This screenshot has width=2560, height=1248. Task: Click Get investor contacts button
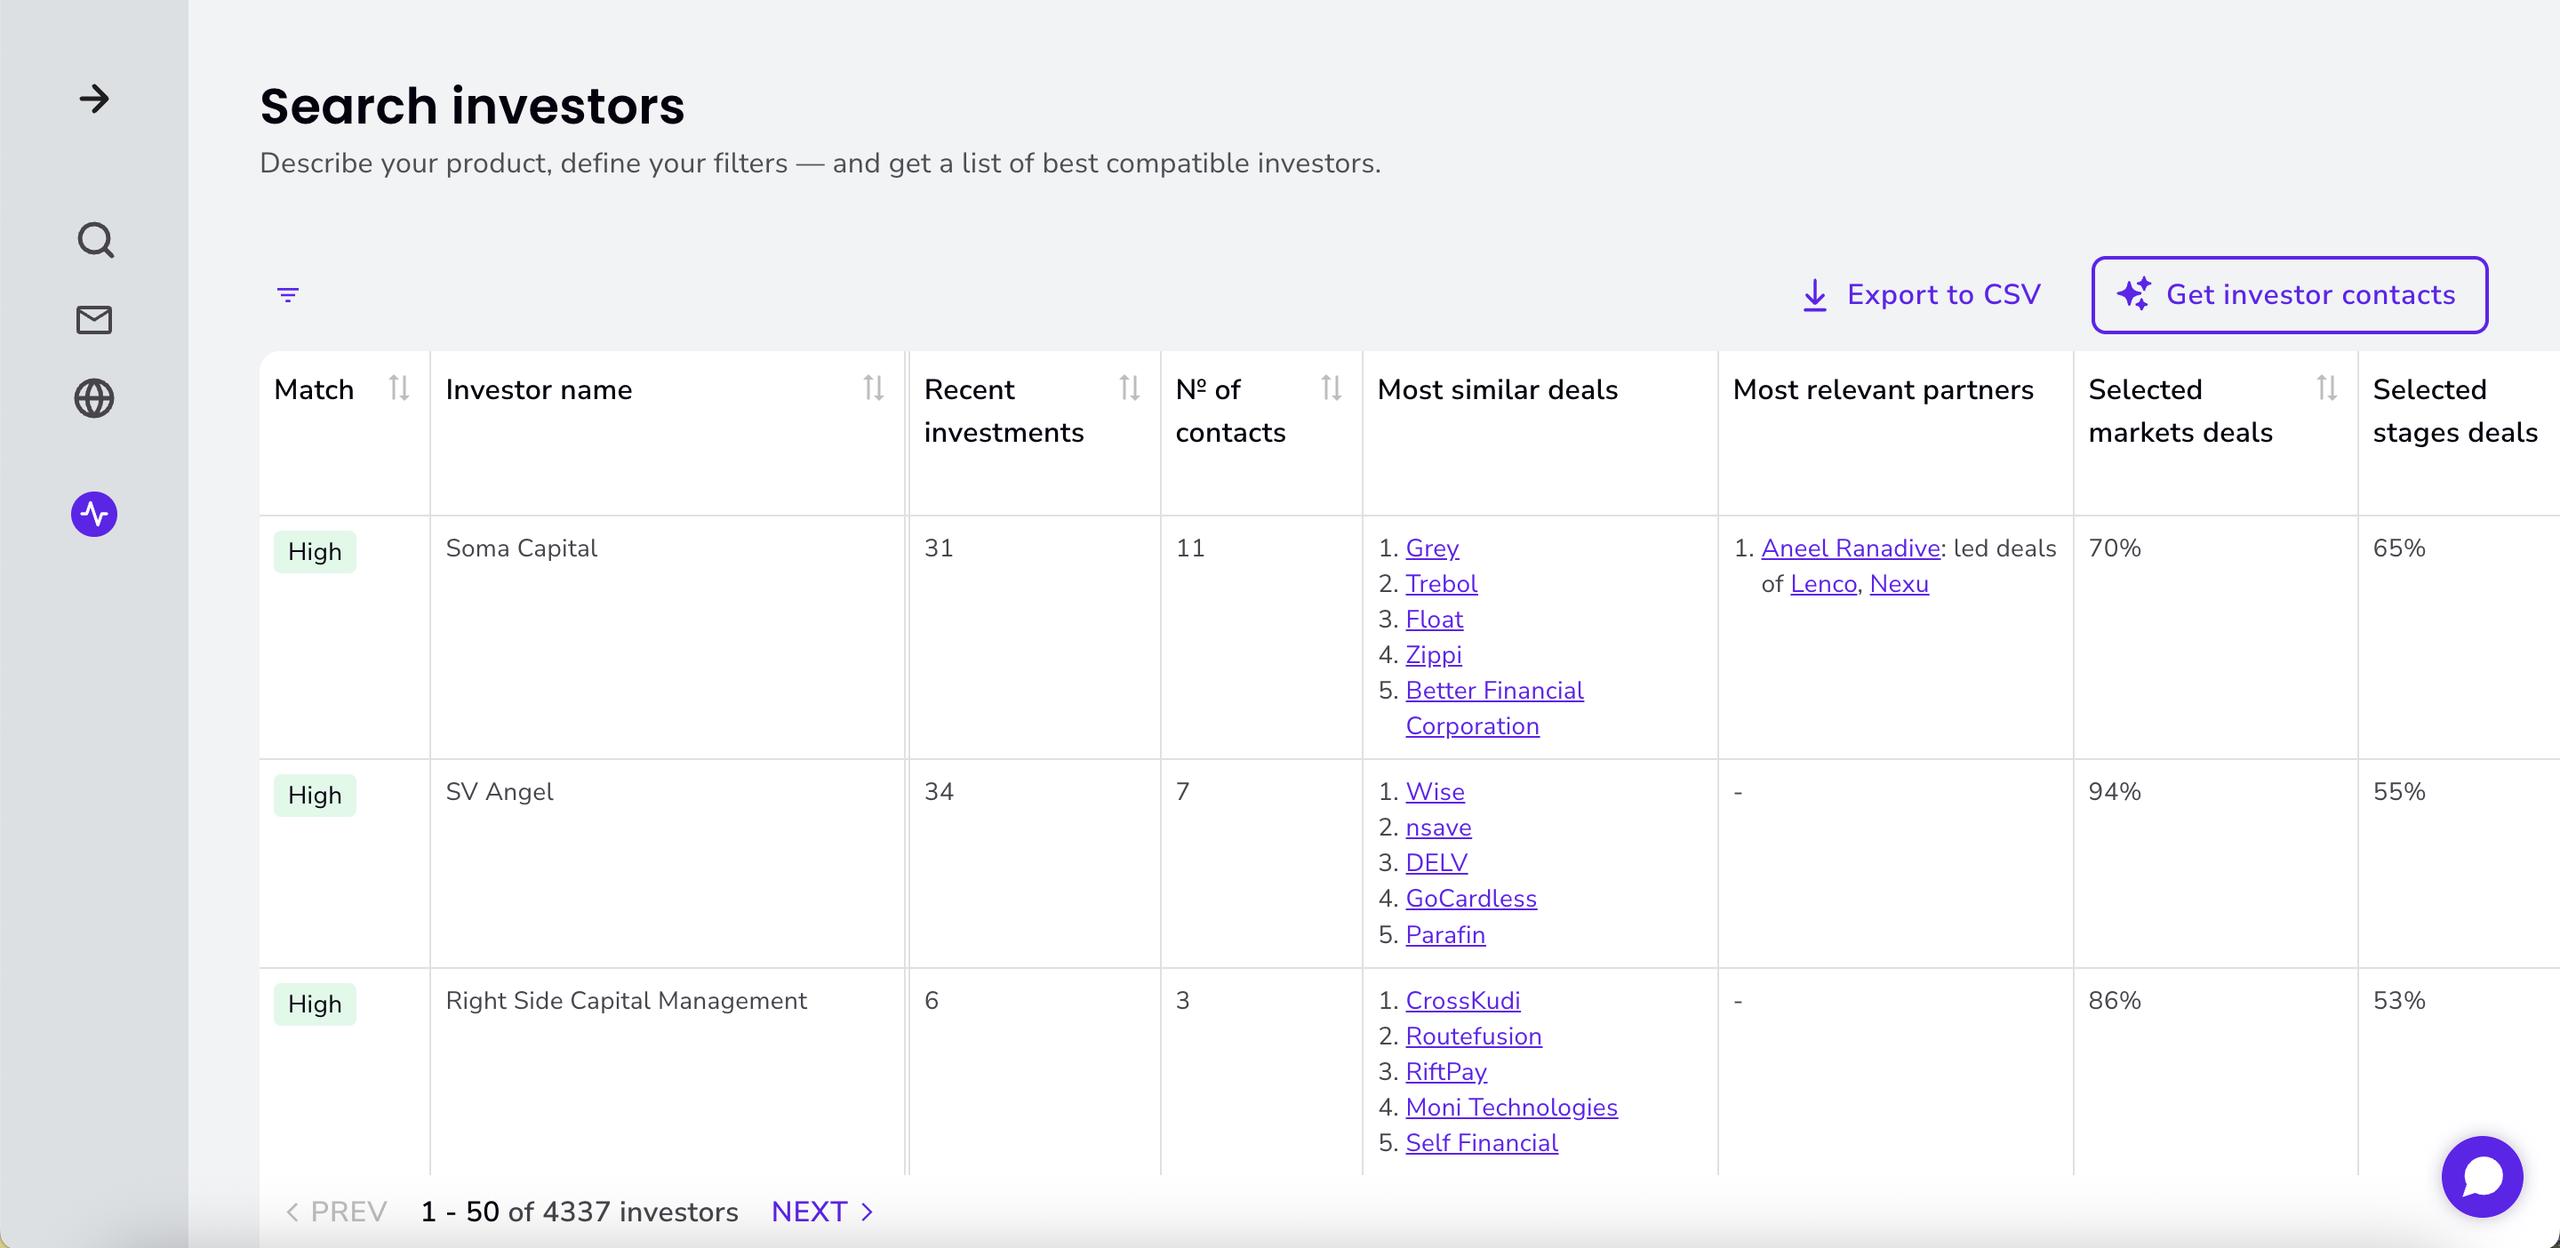click(2289, 295)
